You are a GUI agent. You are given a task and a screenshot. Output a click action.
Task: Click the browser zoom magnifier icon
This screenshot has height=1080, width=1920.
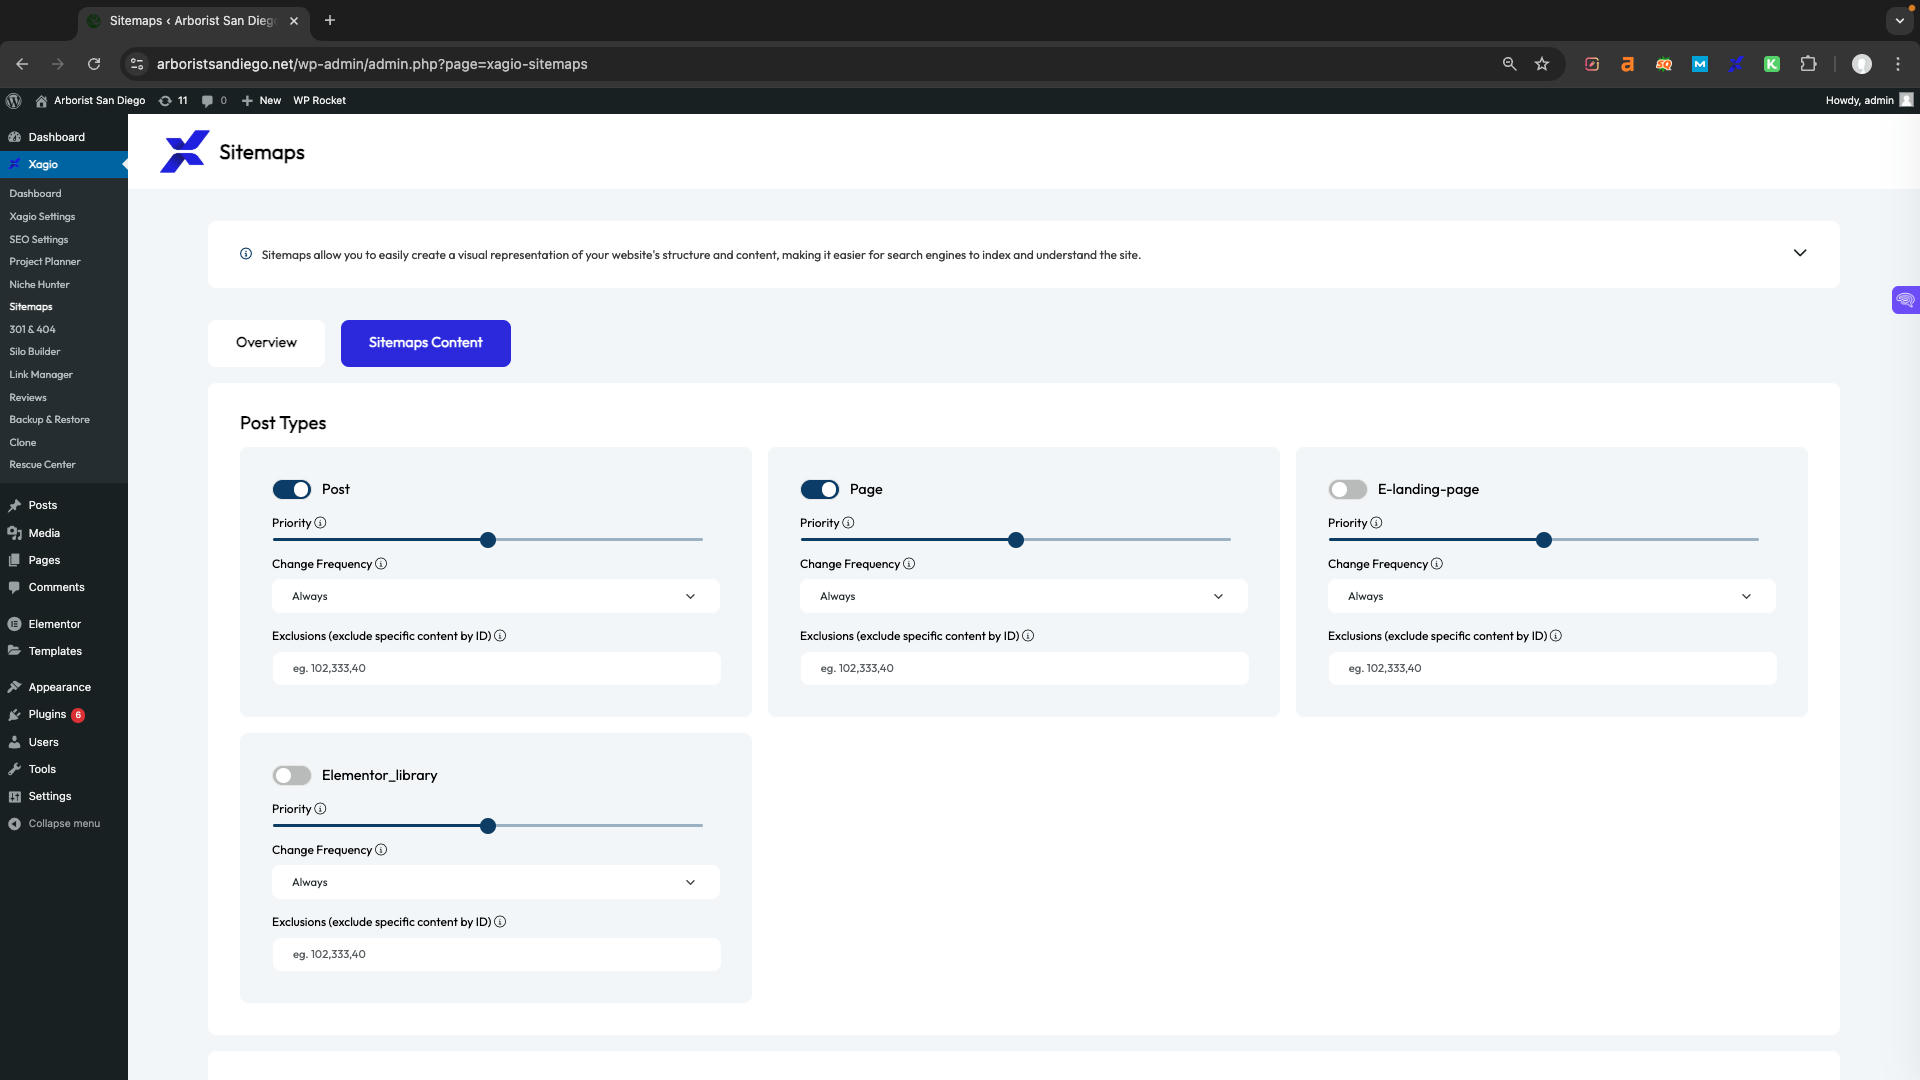pyautogui.click(x=1509, y=64)
